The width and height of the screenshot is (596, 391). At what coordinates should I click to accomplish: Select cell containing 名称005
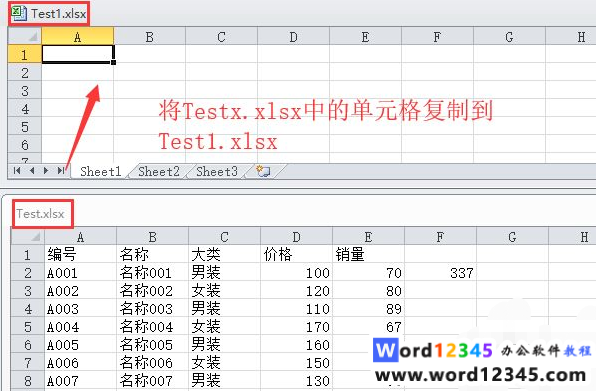coord(152,345)
